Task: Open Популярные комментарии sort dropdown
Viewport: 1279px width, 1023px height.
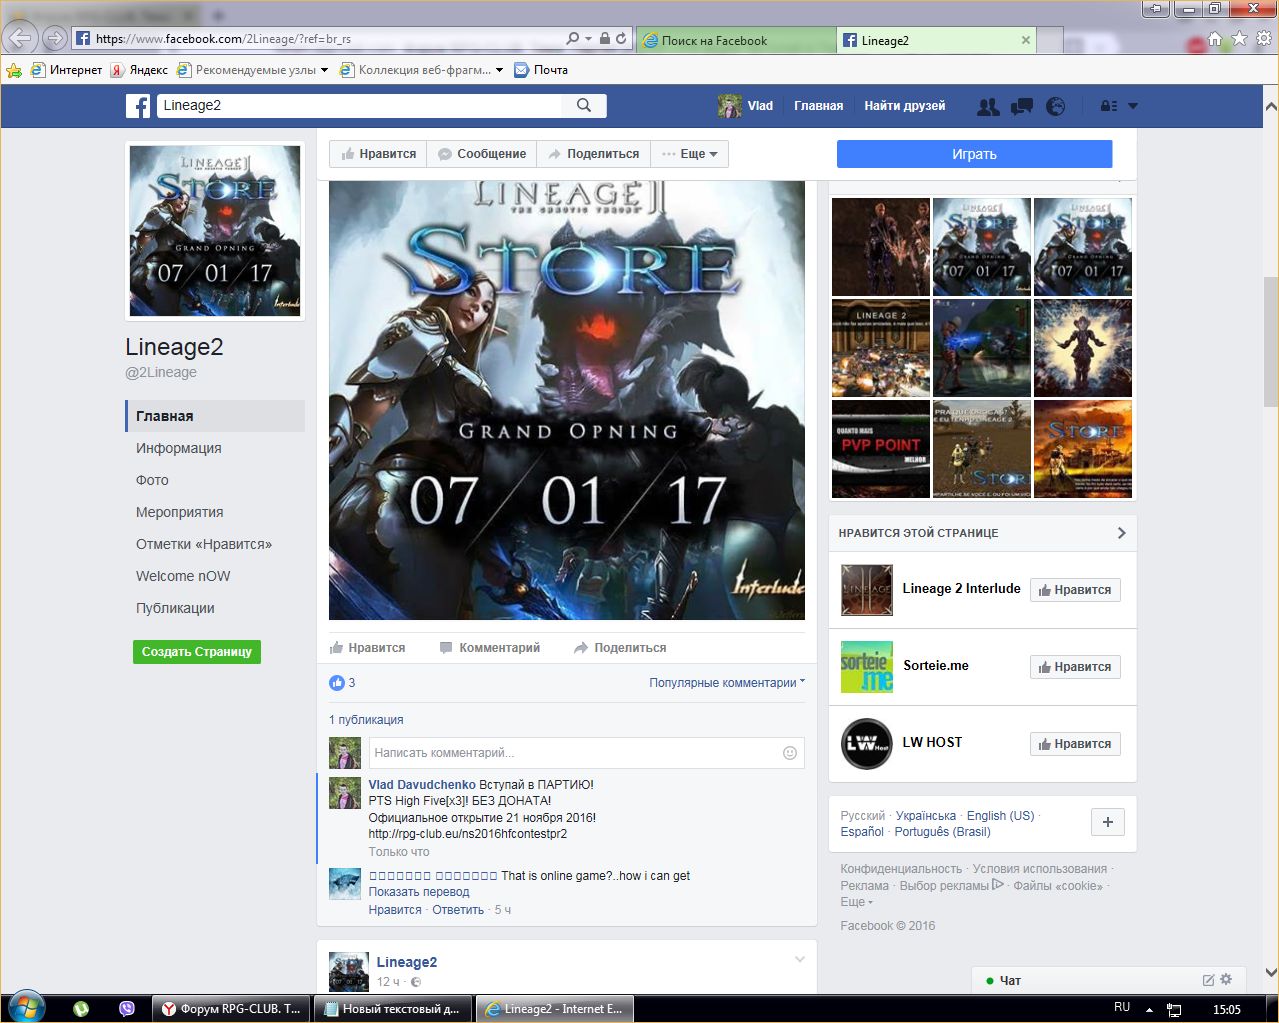Action: 727,683
